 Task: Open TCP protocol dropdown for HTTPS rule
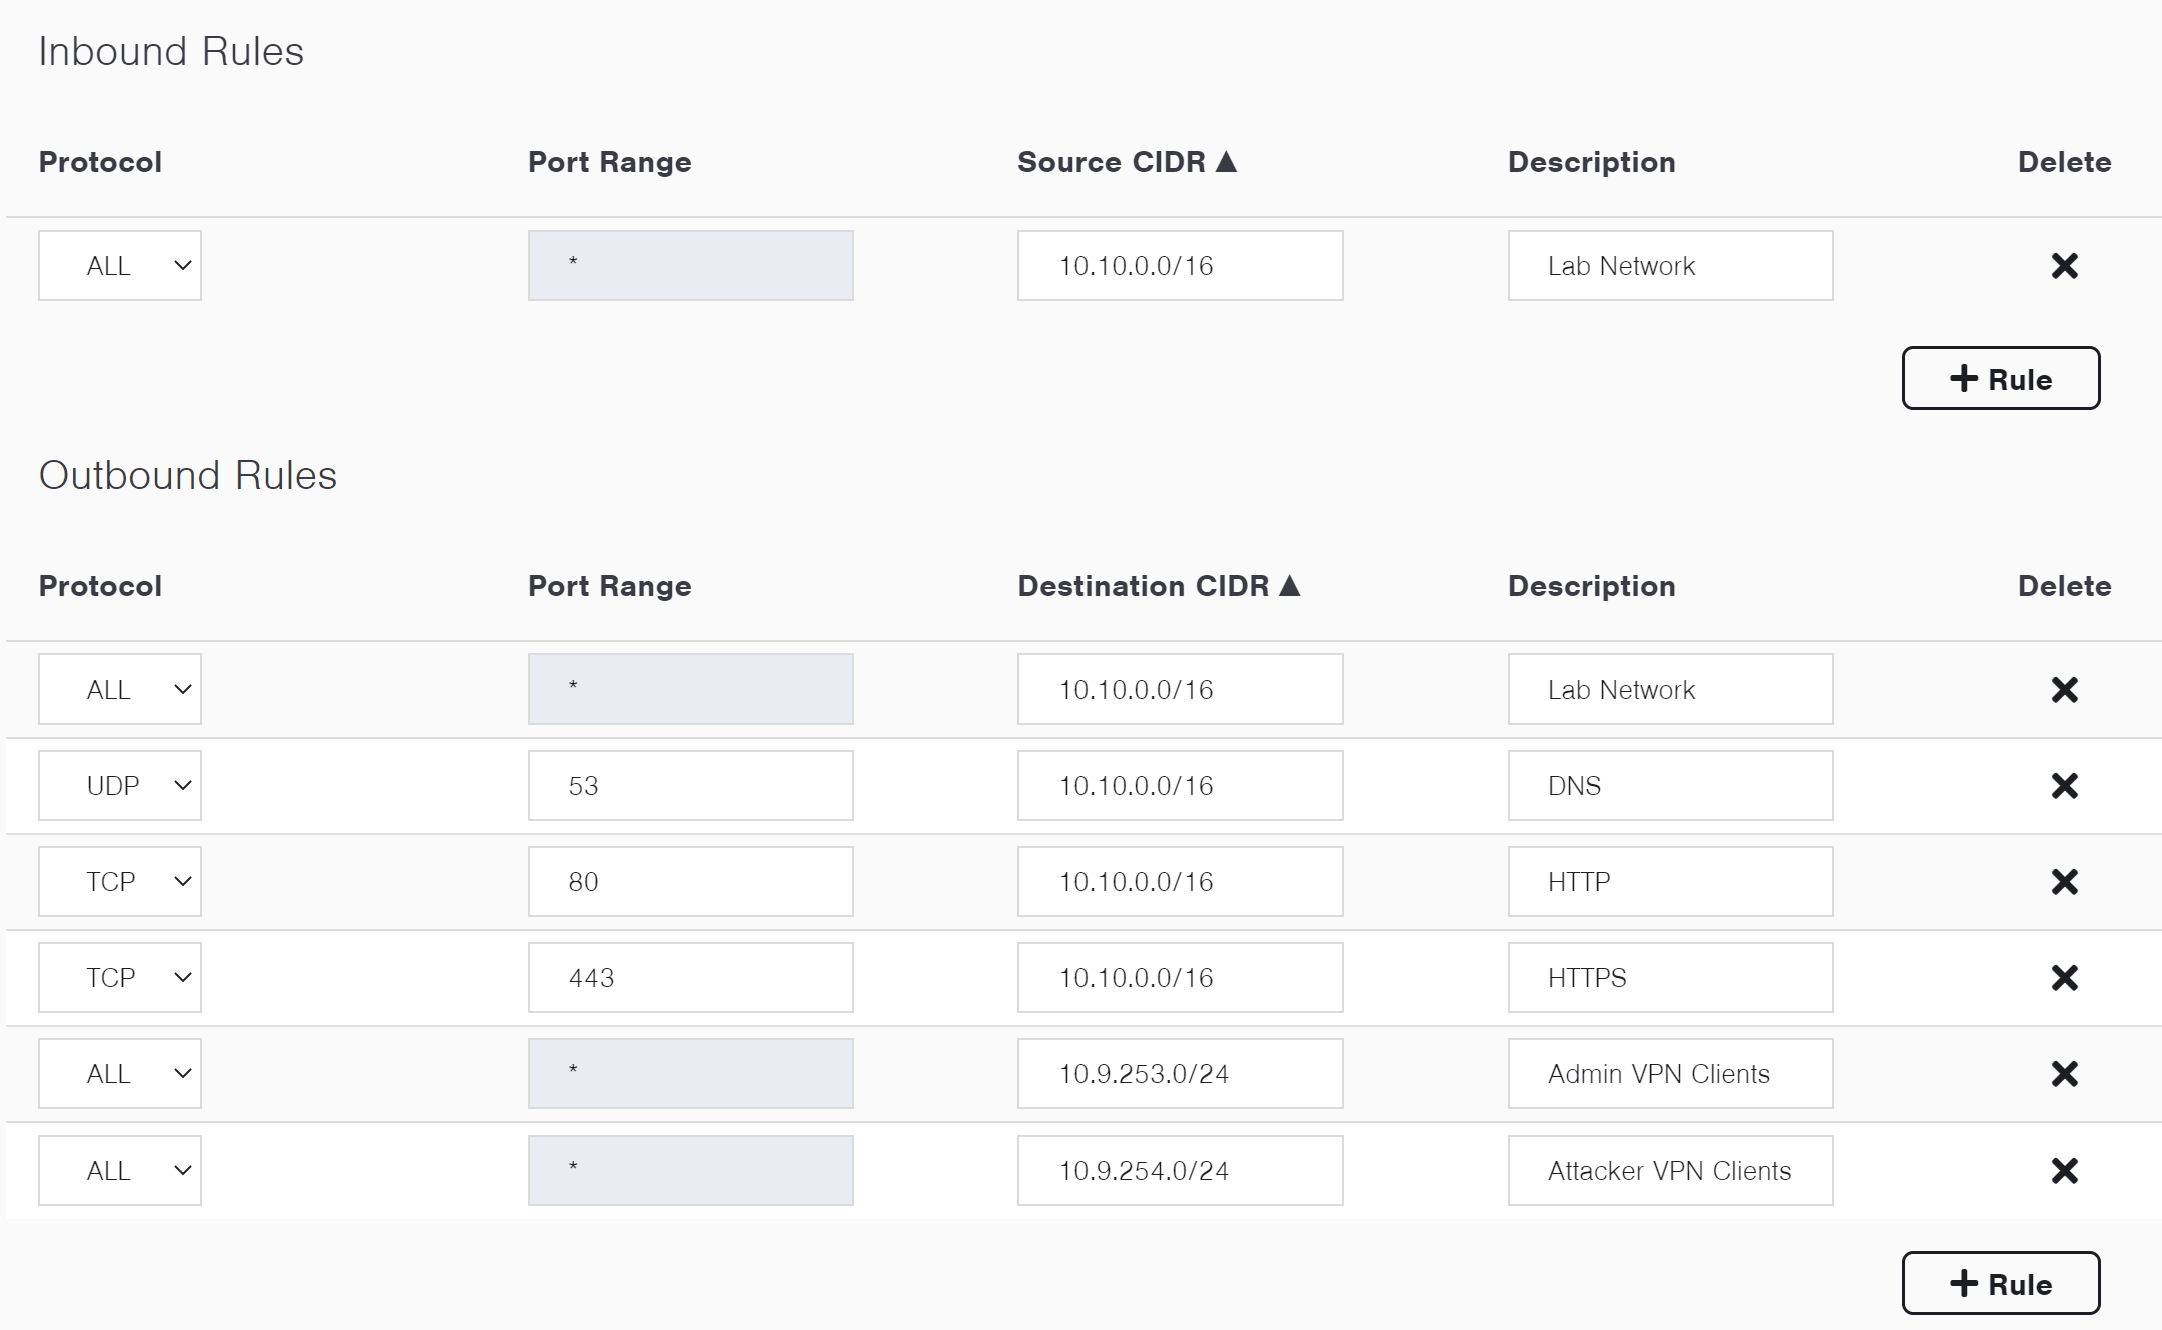point(120,978)
